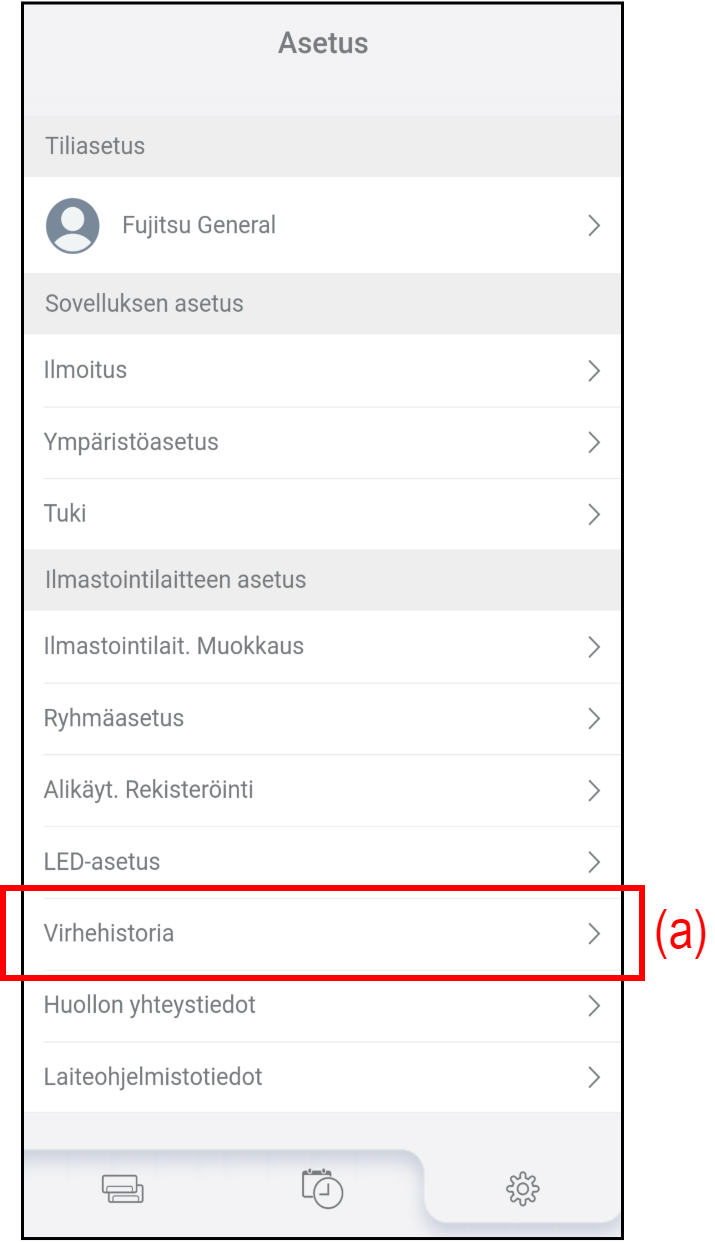Select Alikäyt. Rekisteröinti entry
Image resolution: width=715 pixels, height=1243 pixels.
pyautogui.click(x=149, y=790)
